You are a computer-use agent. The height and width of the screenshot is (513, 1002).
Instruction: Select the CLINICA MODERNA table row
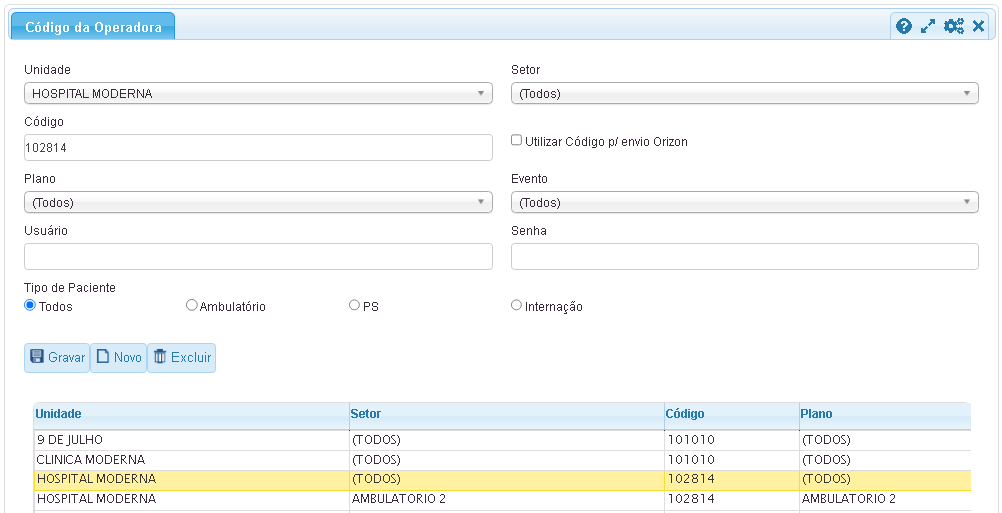(x=190, y=460)
